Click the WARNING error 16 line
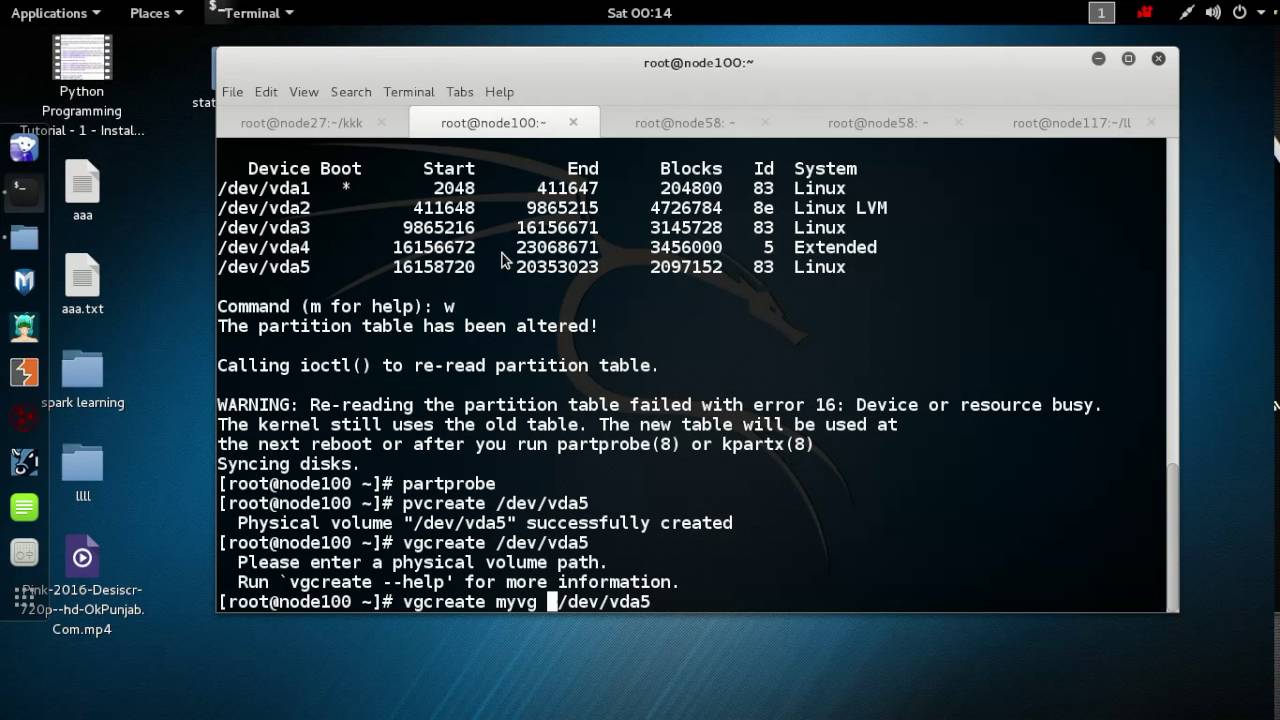 [660, 405]
